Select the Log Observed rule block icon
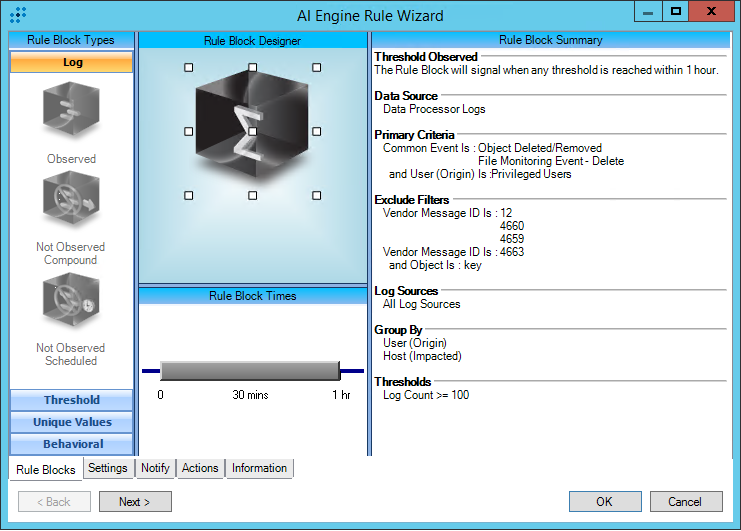Image resolution: width=741 pixels, height=531 pixels. click(71, 111)
